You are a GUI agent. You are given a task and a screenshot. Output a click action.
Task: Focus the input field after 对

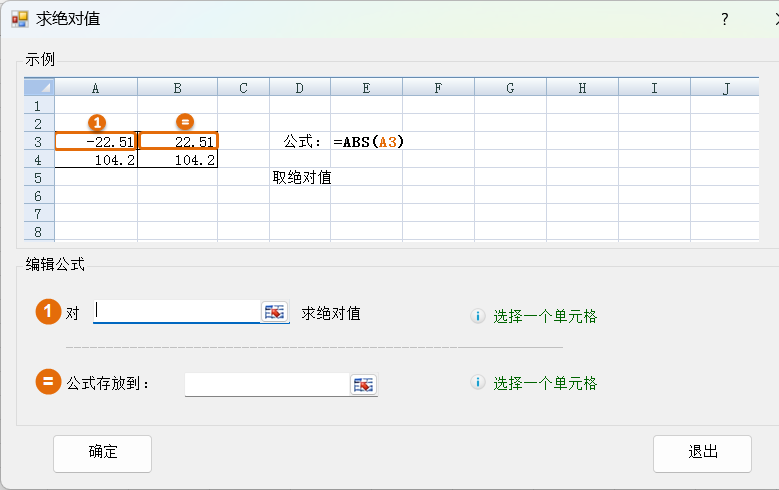point(176,312)
